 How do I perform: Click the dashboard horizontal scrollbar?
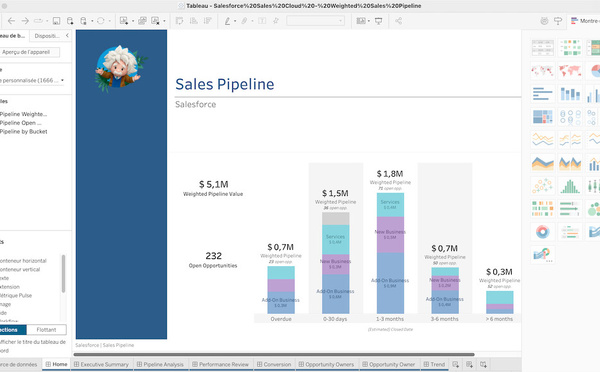tap(274, 354)
